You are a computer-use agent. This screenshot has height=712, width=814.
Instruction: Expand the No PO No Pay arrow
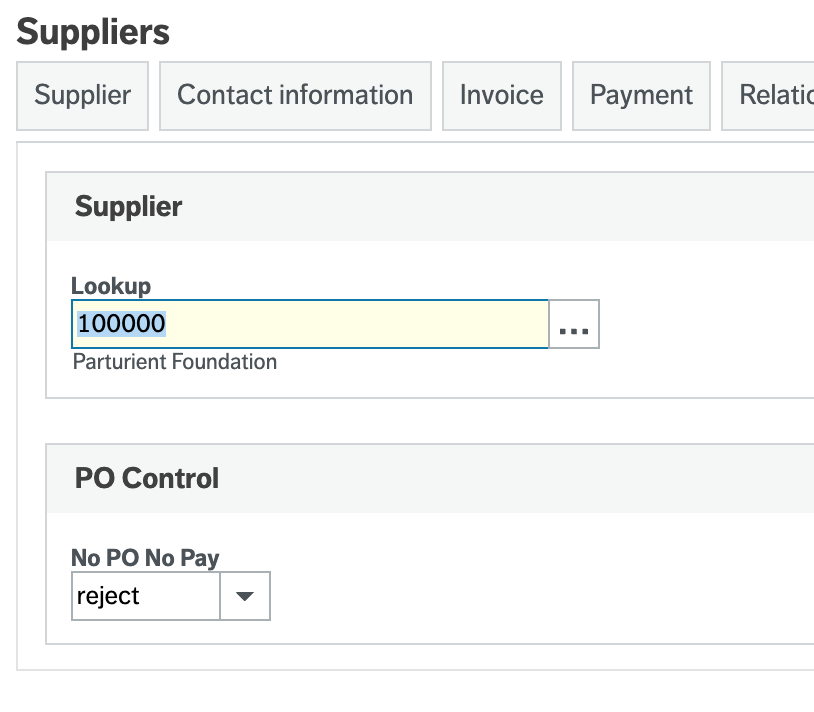click(245, 596)
